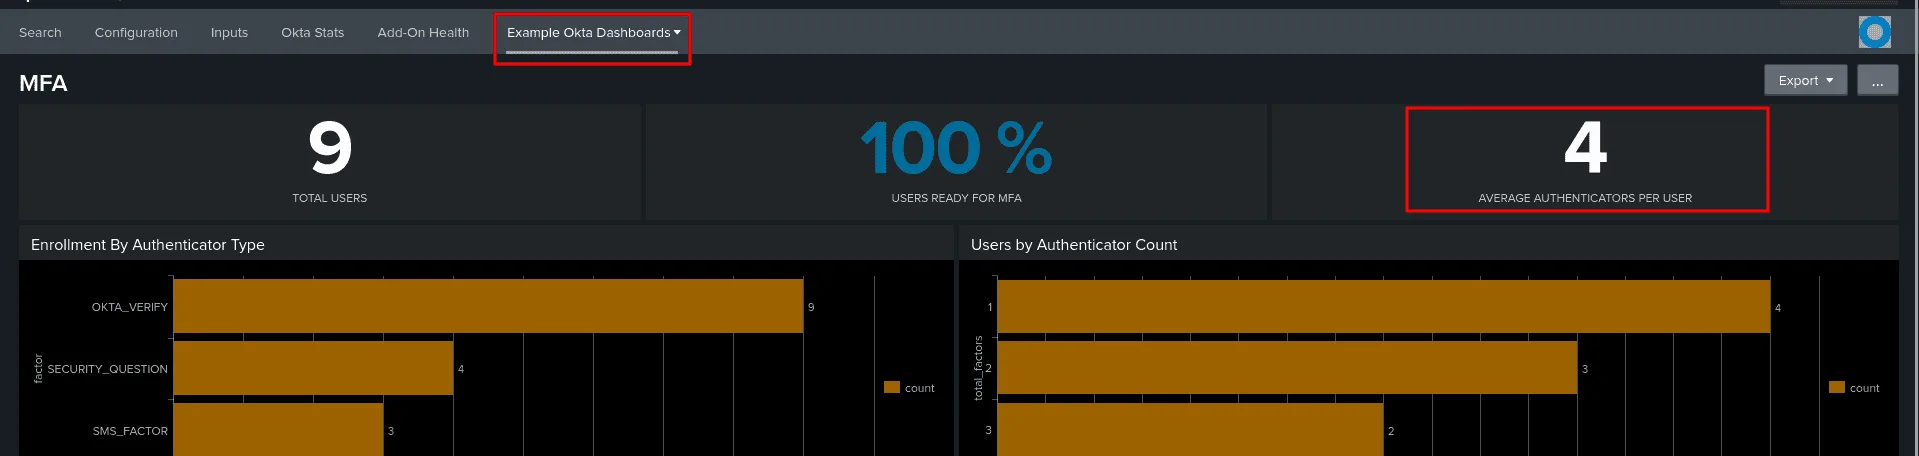
Task: Click the Enrollment By Authenticator Type title
Action: (x=148, y=244)
